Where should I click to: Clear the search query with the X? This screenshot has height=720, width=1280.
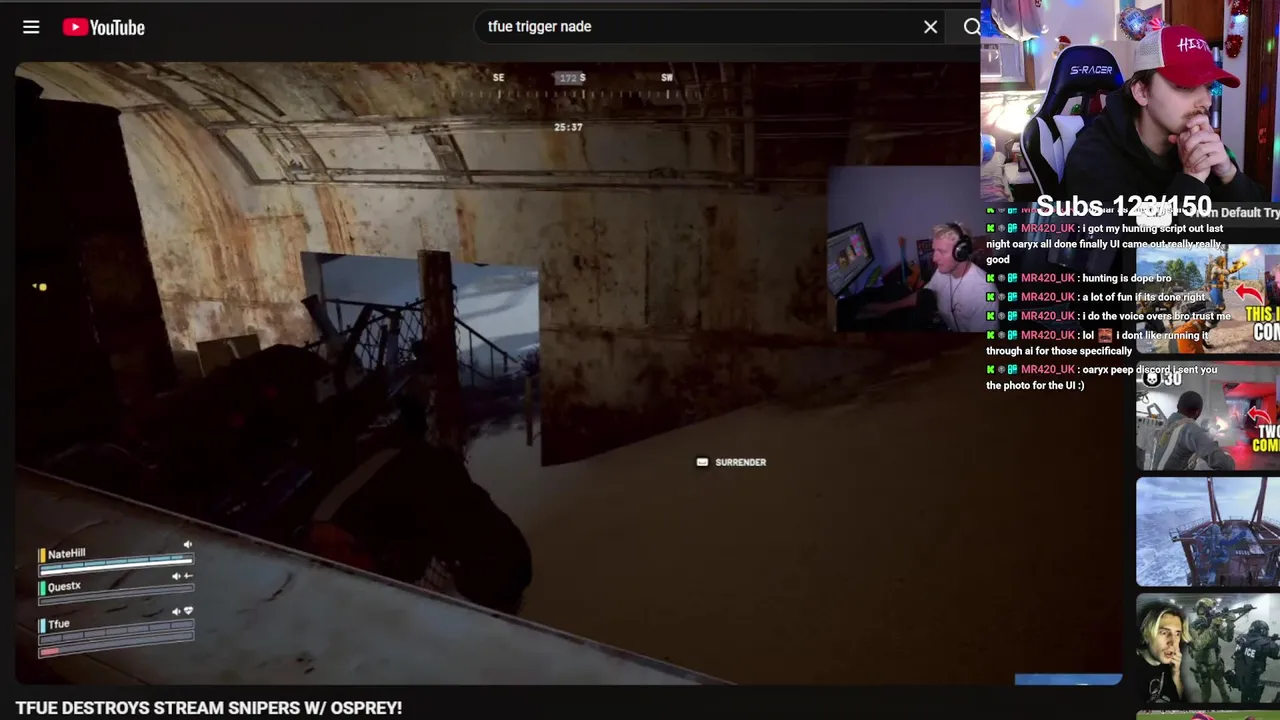(930, 27)
